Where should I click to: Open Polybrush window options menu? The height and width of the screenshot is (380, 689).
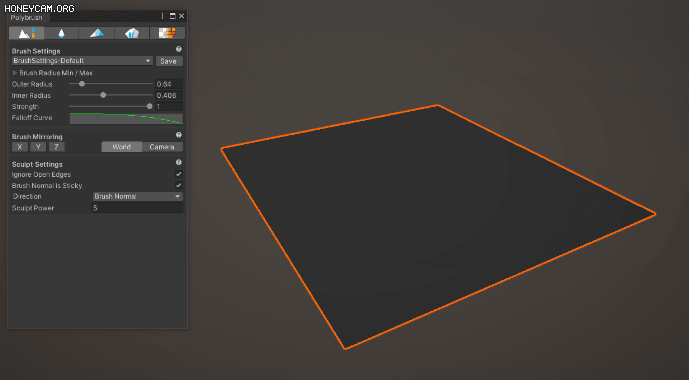click(x=163, y=16)
